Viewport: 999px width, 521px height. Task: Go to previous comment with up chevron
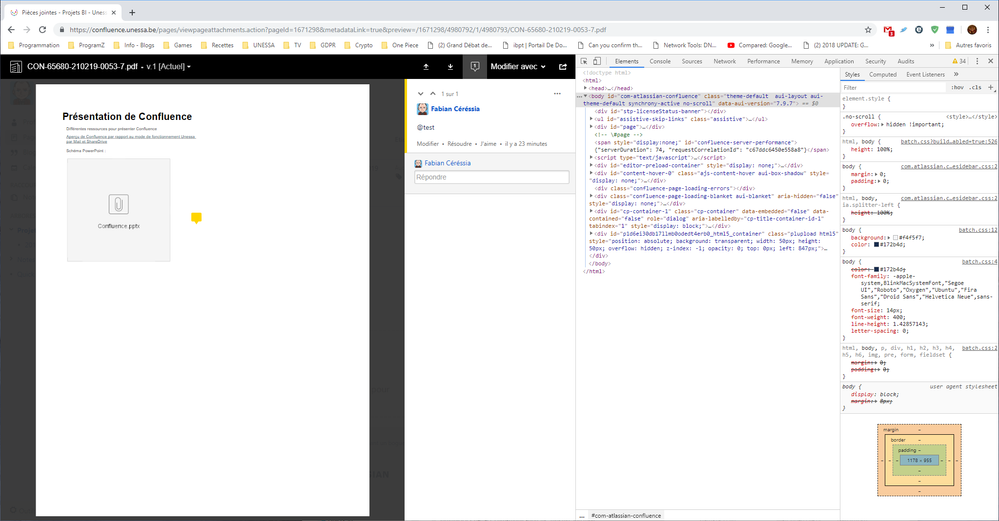pos(433,94)
